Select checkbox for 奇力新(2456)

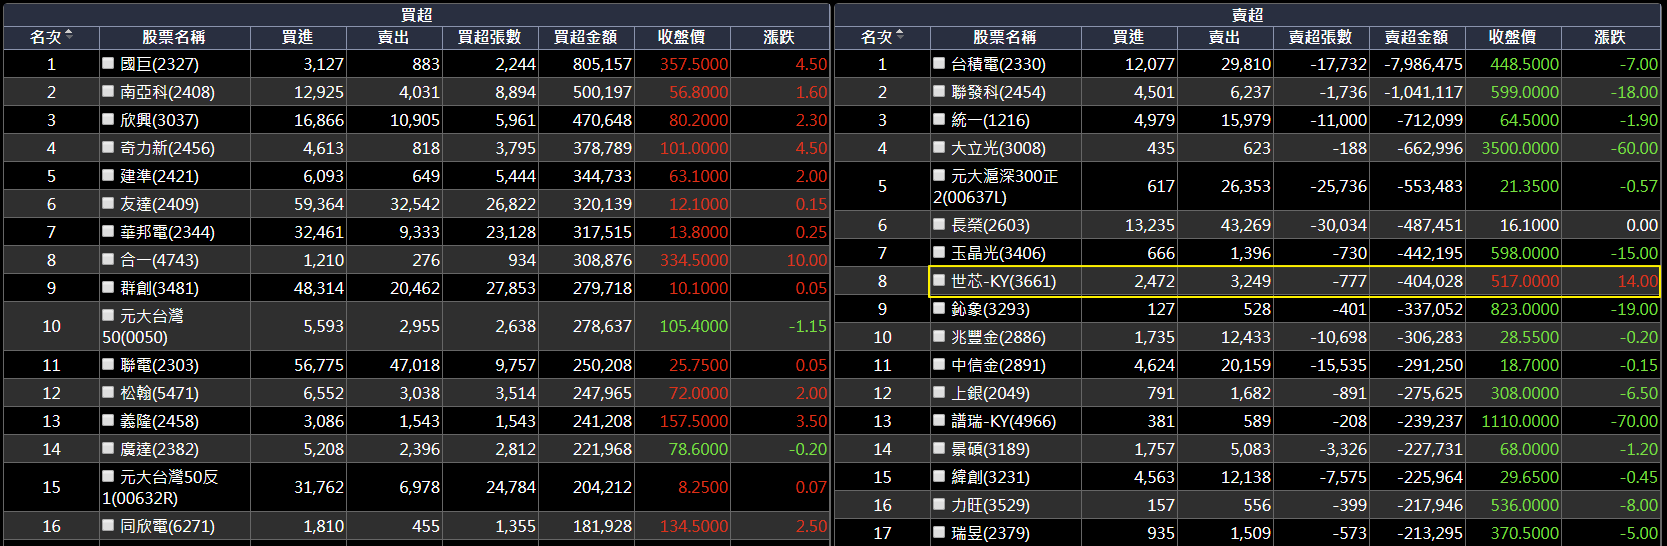point(108,146)
